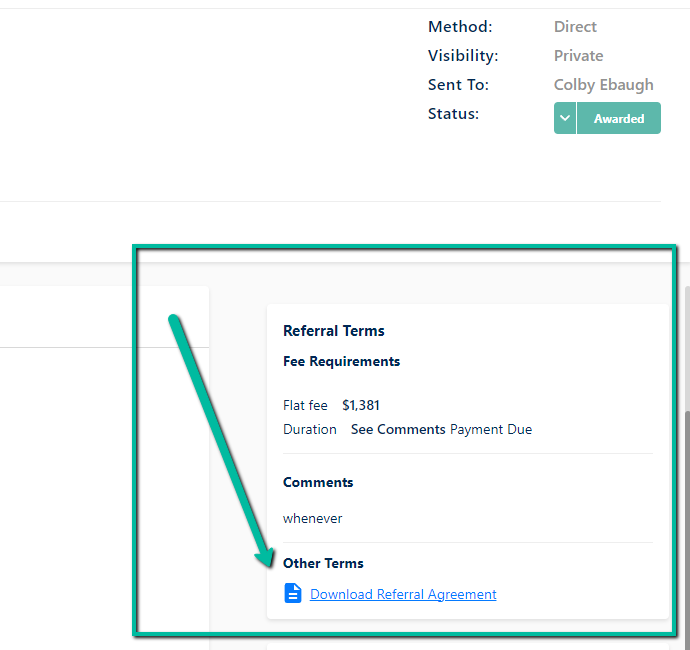Click the head of the green arrow

pyautogui.click(x=267, y=558)
